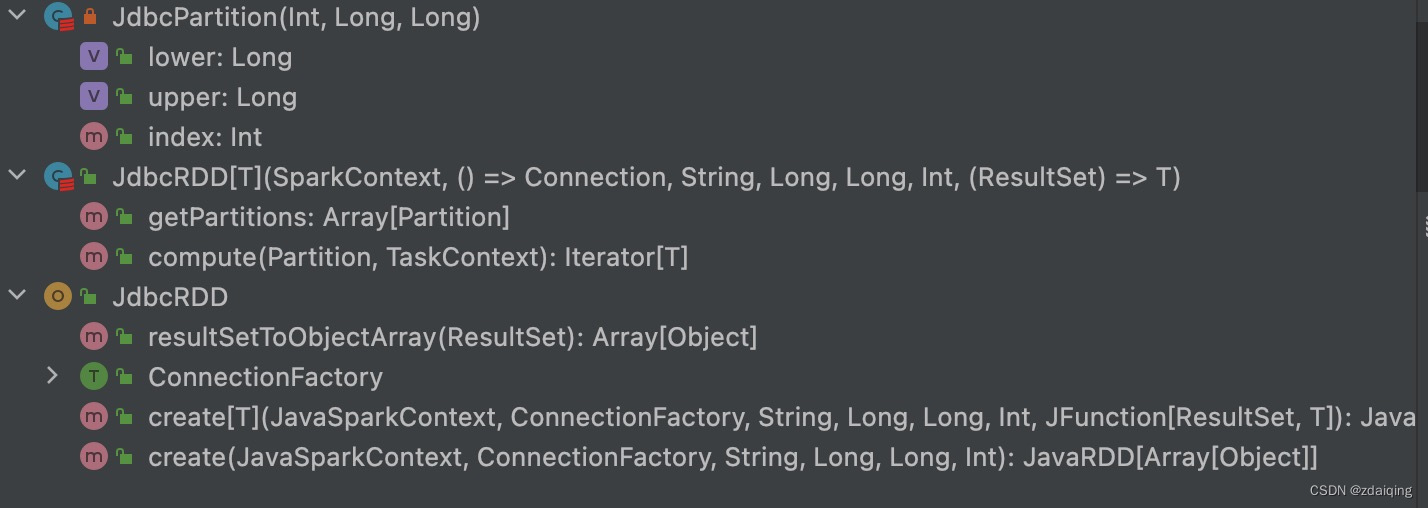Image resolution: width=1428 pixels, height=508 pixels.
Task: Select create method returning JavaRDD[Array[Object]]
Action: tap(732, 457)
